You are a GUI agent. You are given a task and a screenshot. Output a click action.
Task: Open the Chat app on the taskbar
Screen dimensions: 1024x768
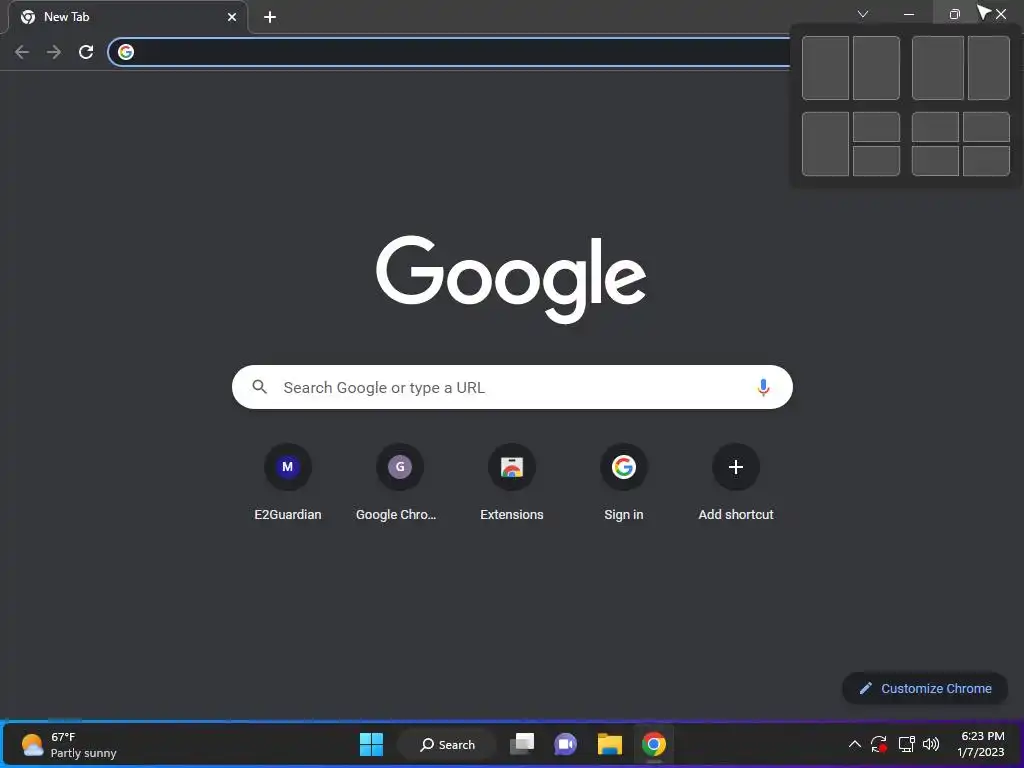(x=566, y=744)
